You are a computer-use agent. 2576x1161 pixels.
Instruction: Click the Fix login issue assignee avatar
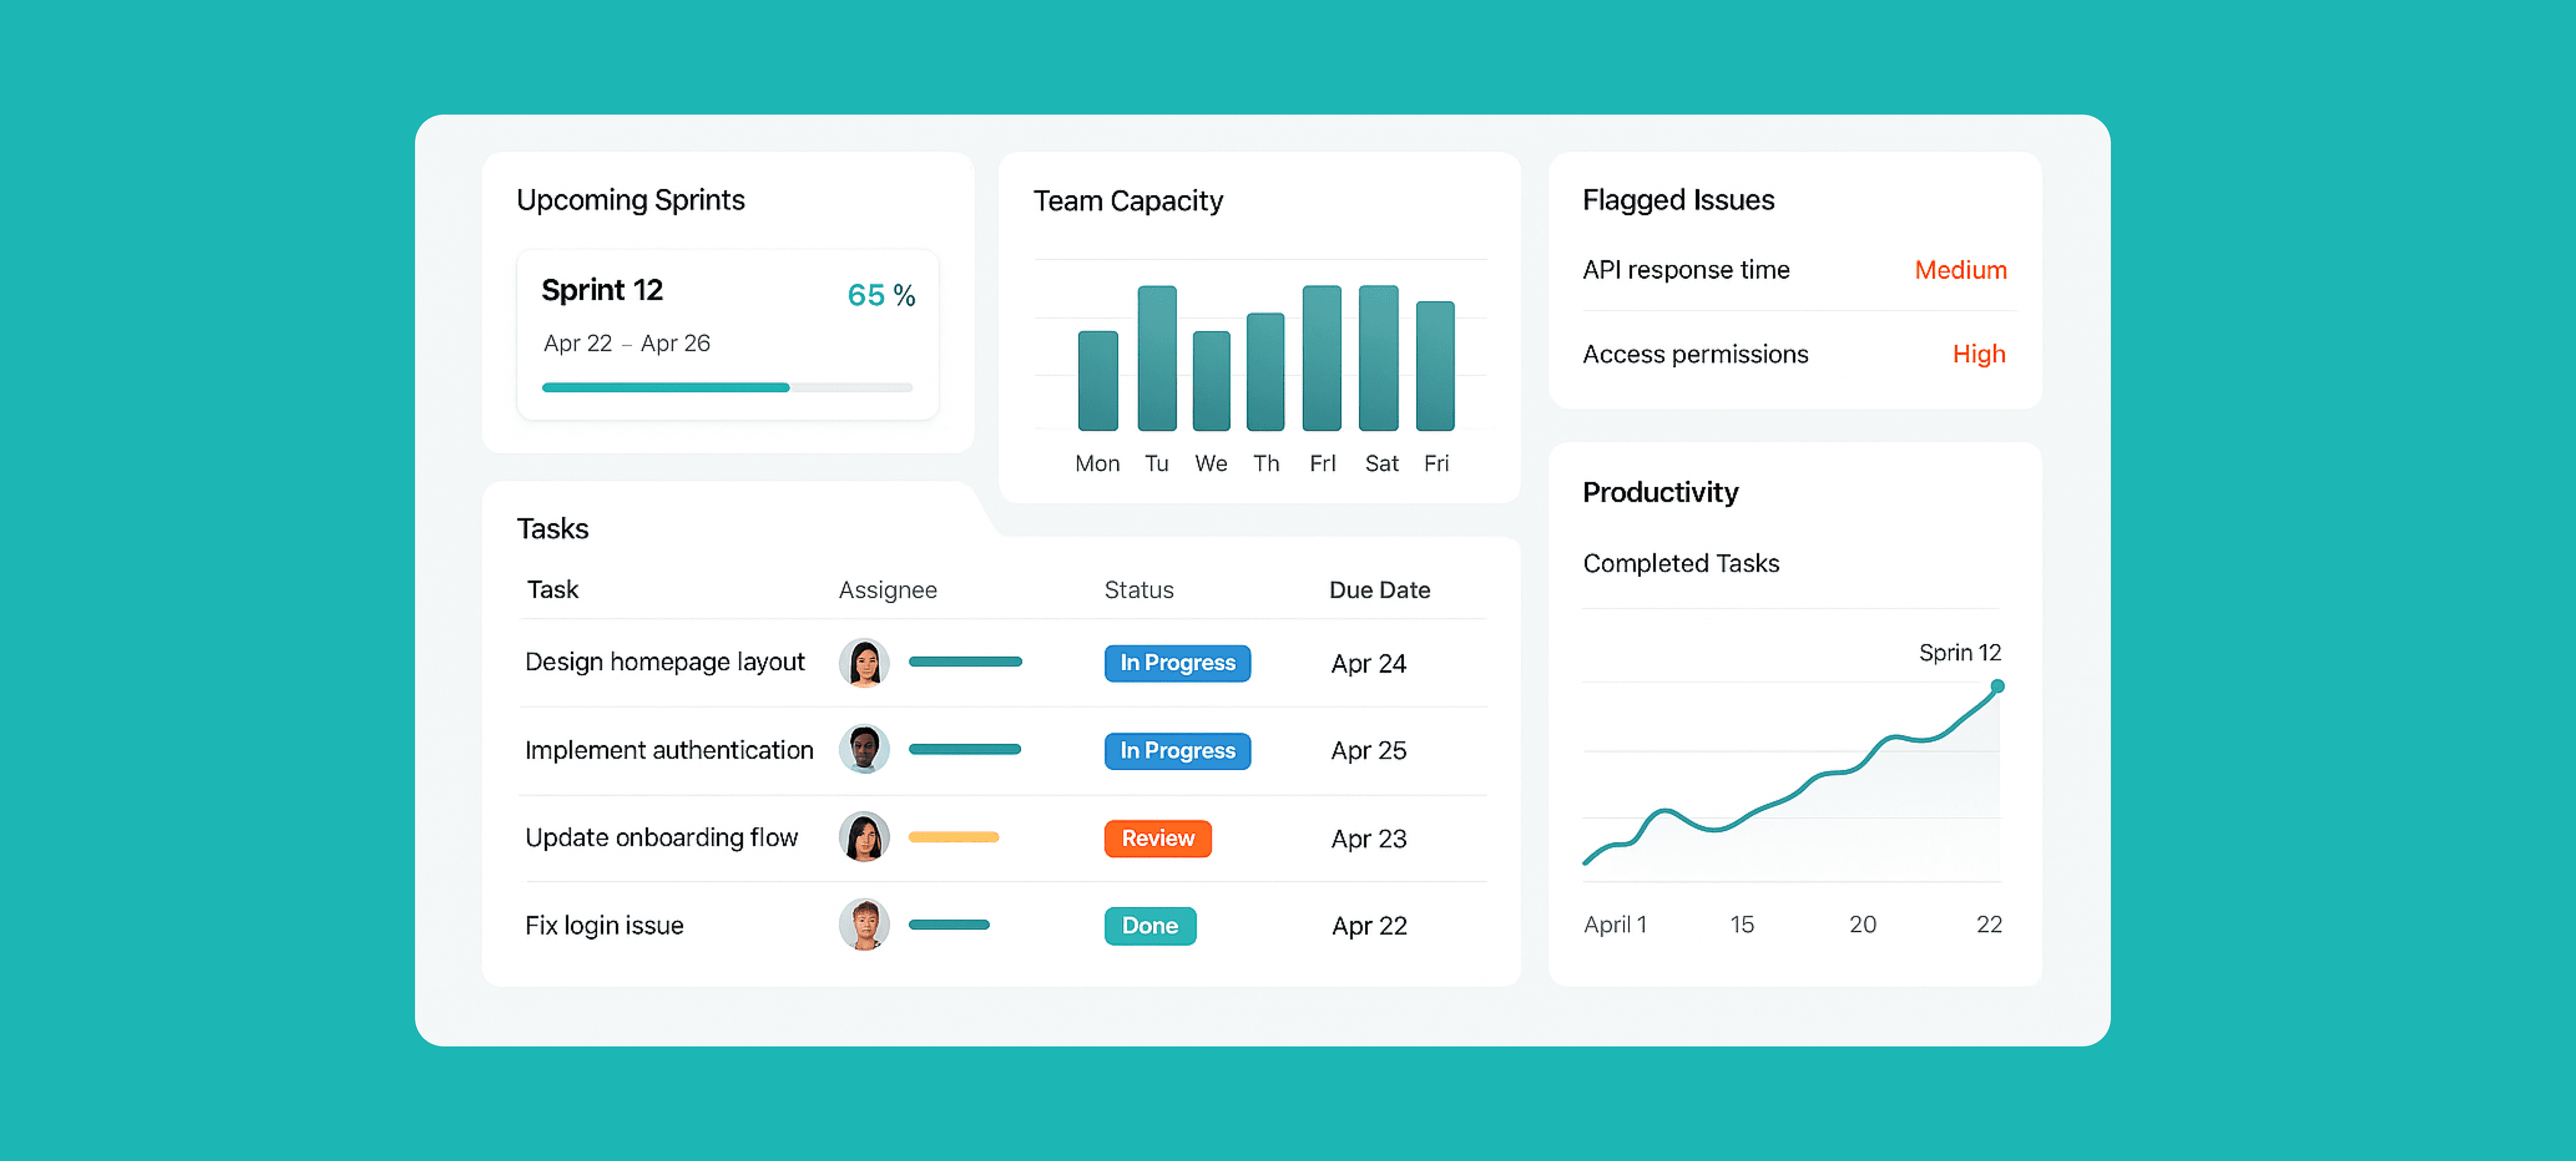click(x=864, y=925)
